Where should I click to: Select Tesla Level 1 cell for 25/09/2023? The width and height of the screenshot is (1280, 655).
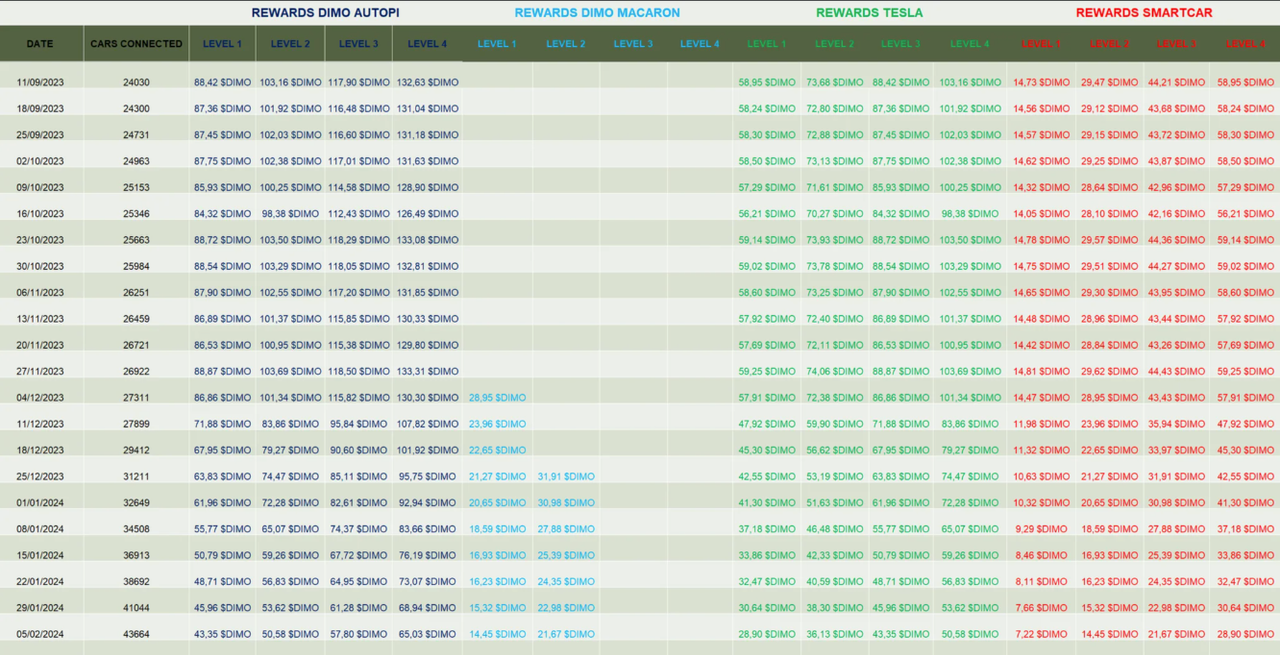pos(767,135)
